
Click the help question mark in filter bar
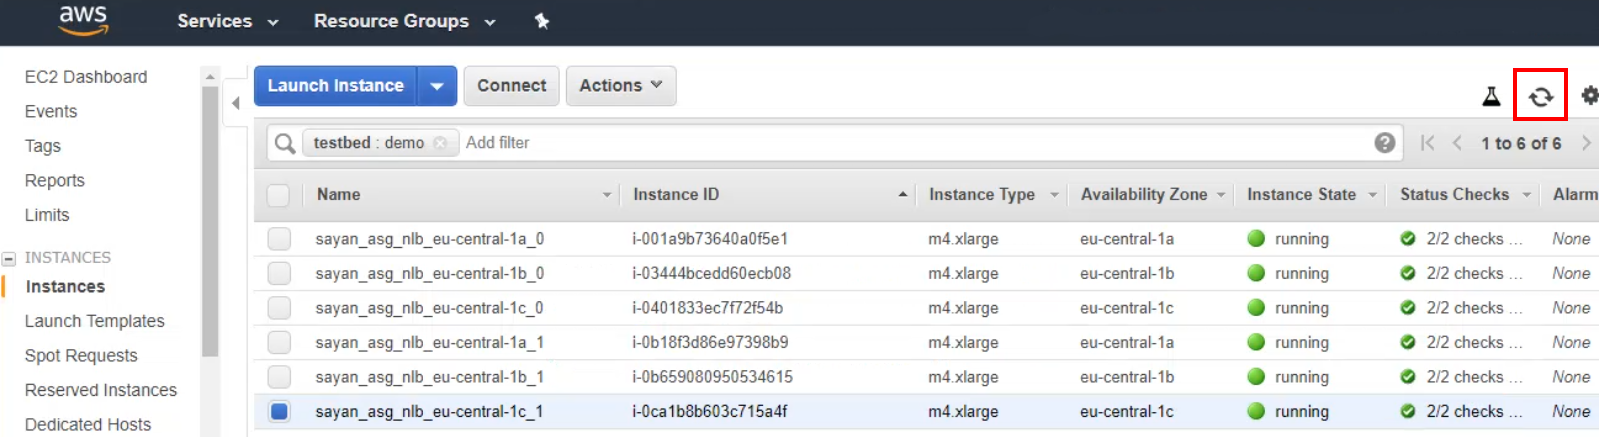tap(1385, 143)
